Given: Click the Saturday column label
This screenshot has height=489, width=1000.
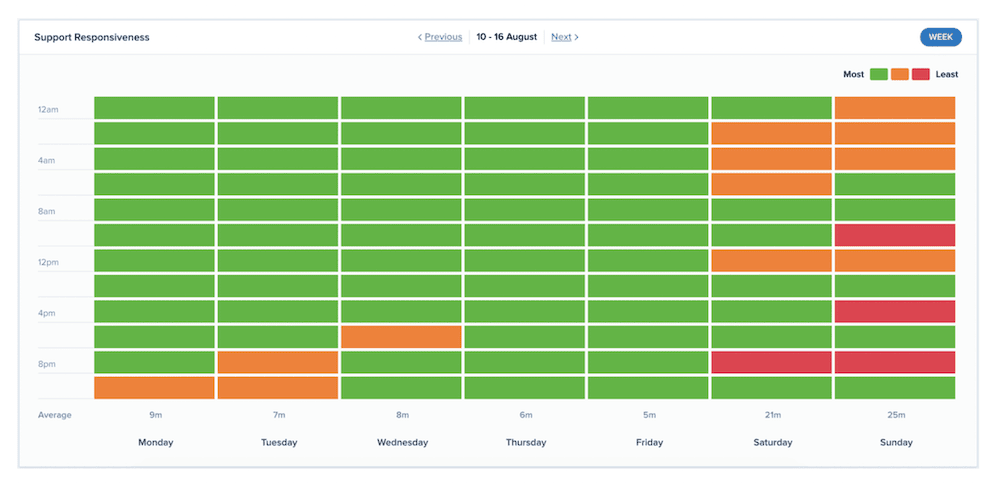Looking at the screenshot, I should click(x=772, y=442).
